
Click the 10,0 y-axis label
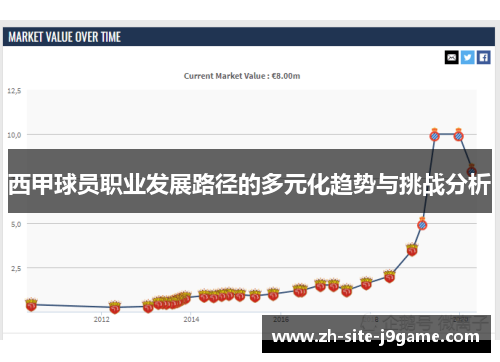click(14, 135)
